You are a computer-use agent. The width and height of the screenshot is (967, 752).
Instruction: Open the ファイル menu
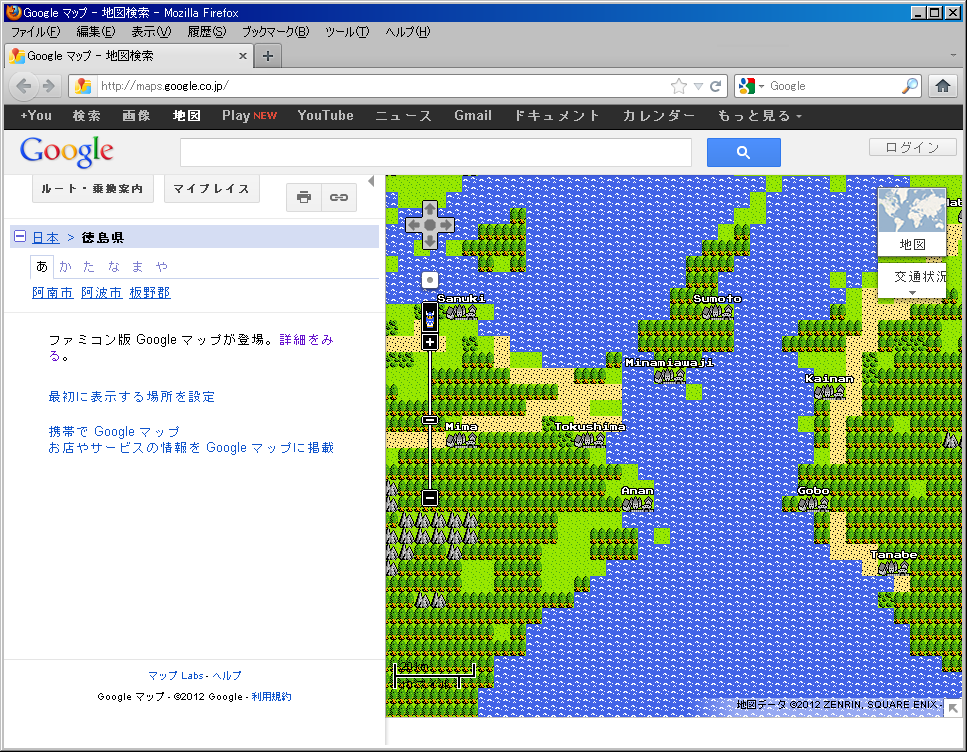[36, 31]
